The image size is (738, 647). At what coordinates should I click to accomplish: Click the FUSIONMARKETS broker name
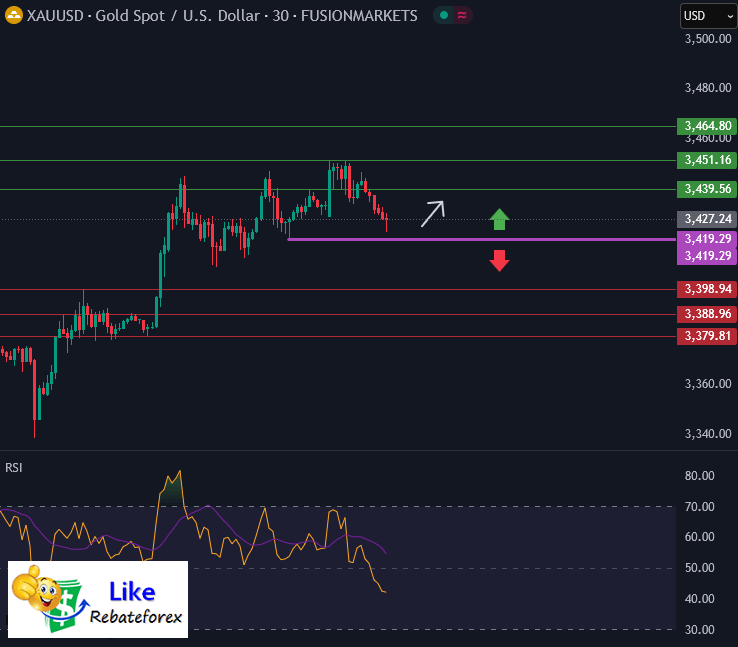359,16
